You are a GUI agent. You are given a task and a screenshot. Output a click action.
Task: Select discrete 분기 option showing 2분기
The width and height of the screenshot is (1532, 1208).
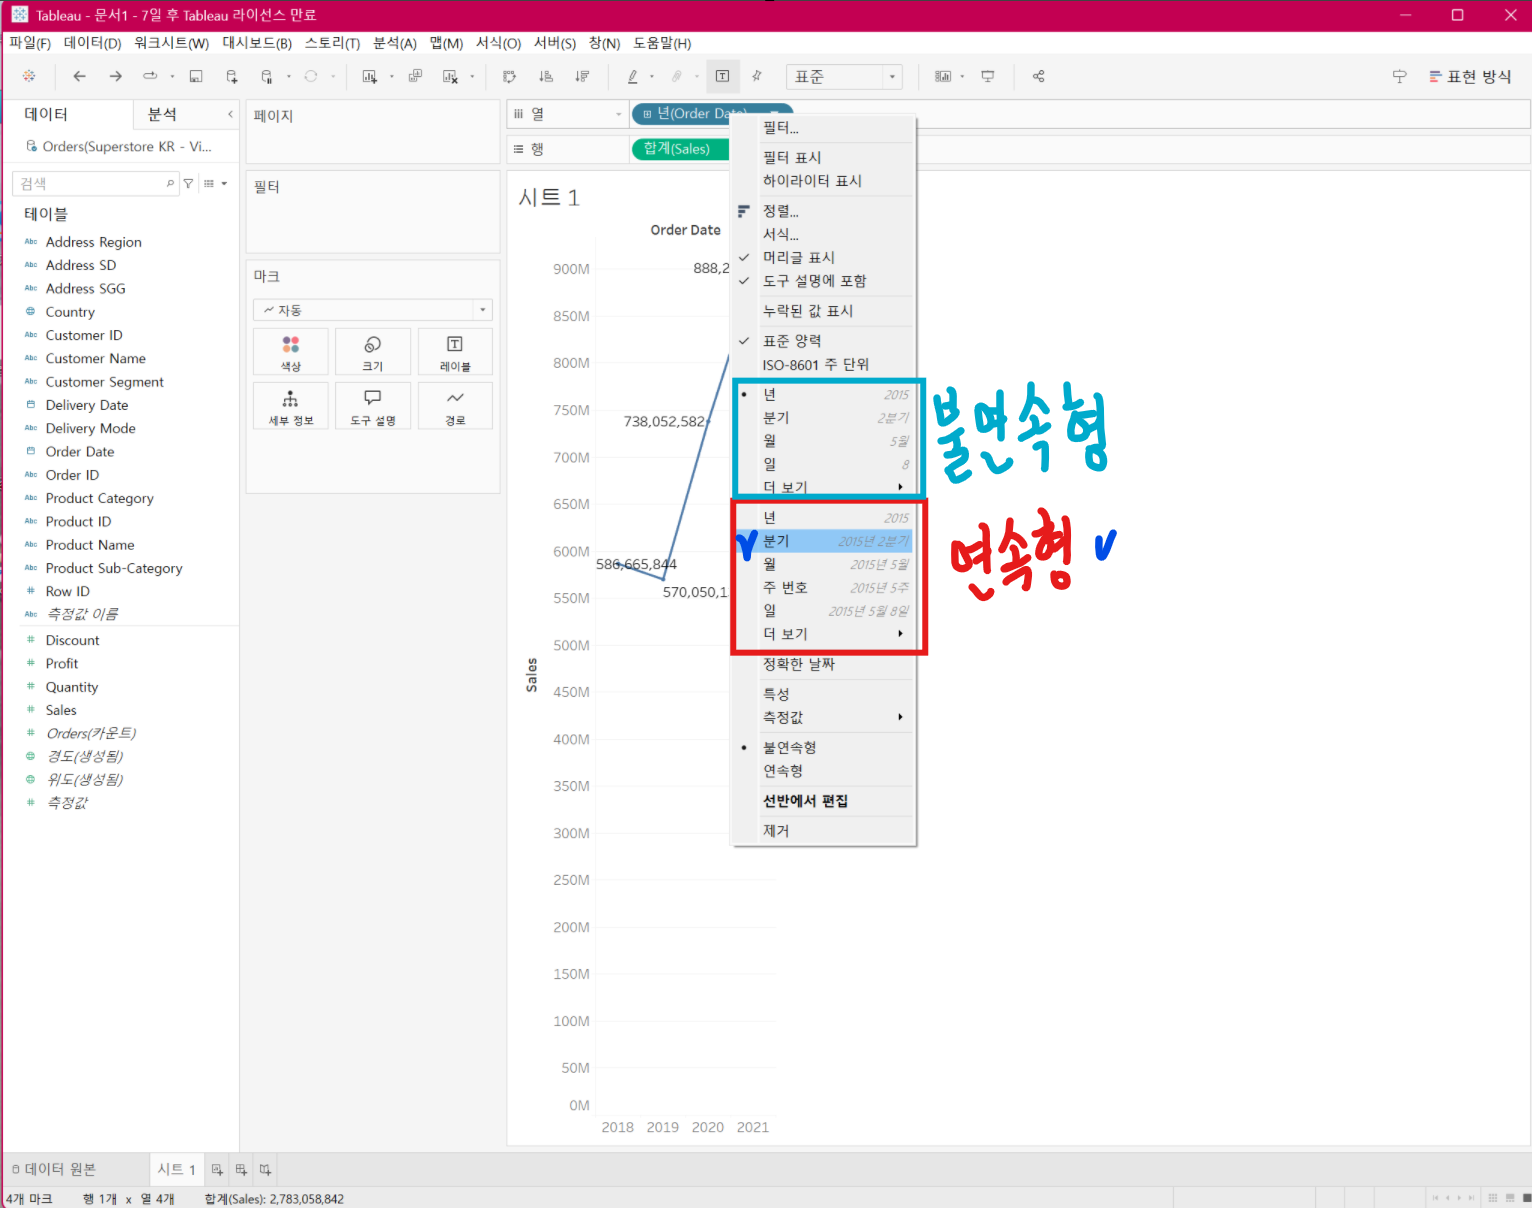pos(824,418)
